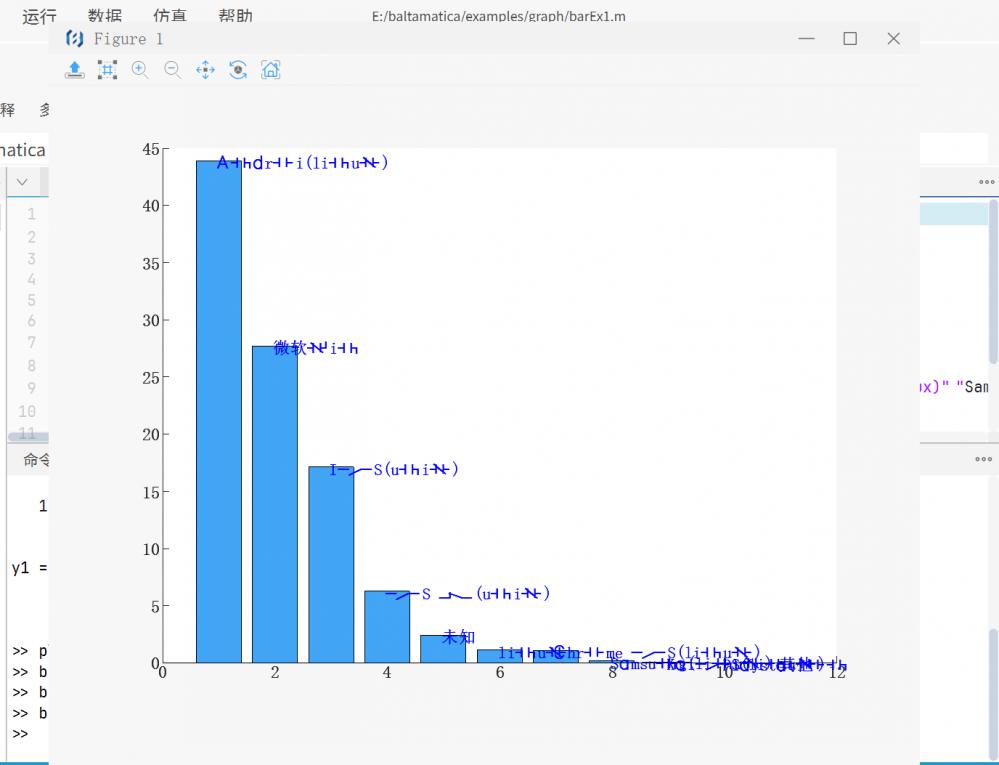Select the box zoom region tool

(x=107, y=70)
